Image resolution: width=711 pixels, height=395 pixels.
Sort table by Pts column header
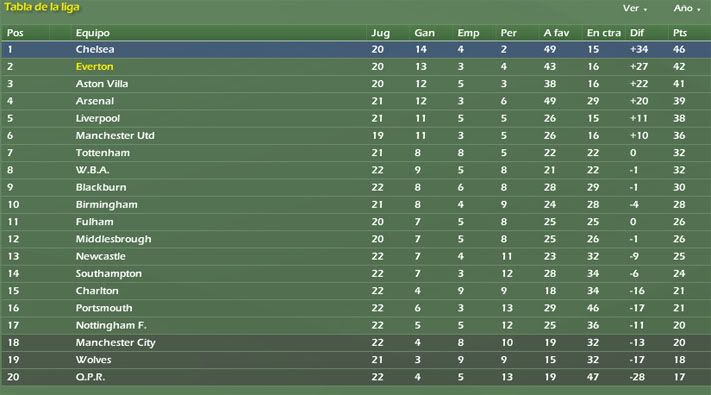pos(680,33)
